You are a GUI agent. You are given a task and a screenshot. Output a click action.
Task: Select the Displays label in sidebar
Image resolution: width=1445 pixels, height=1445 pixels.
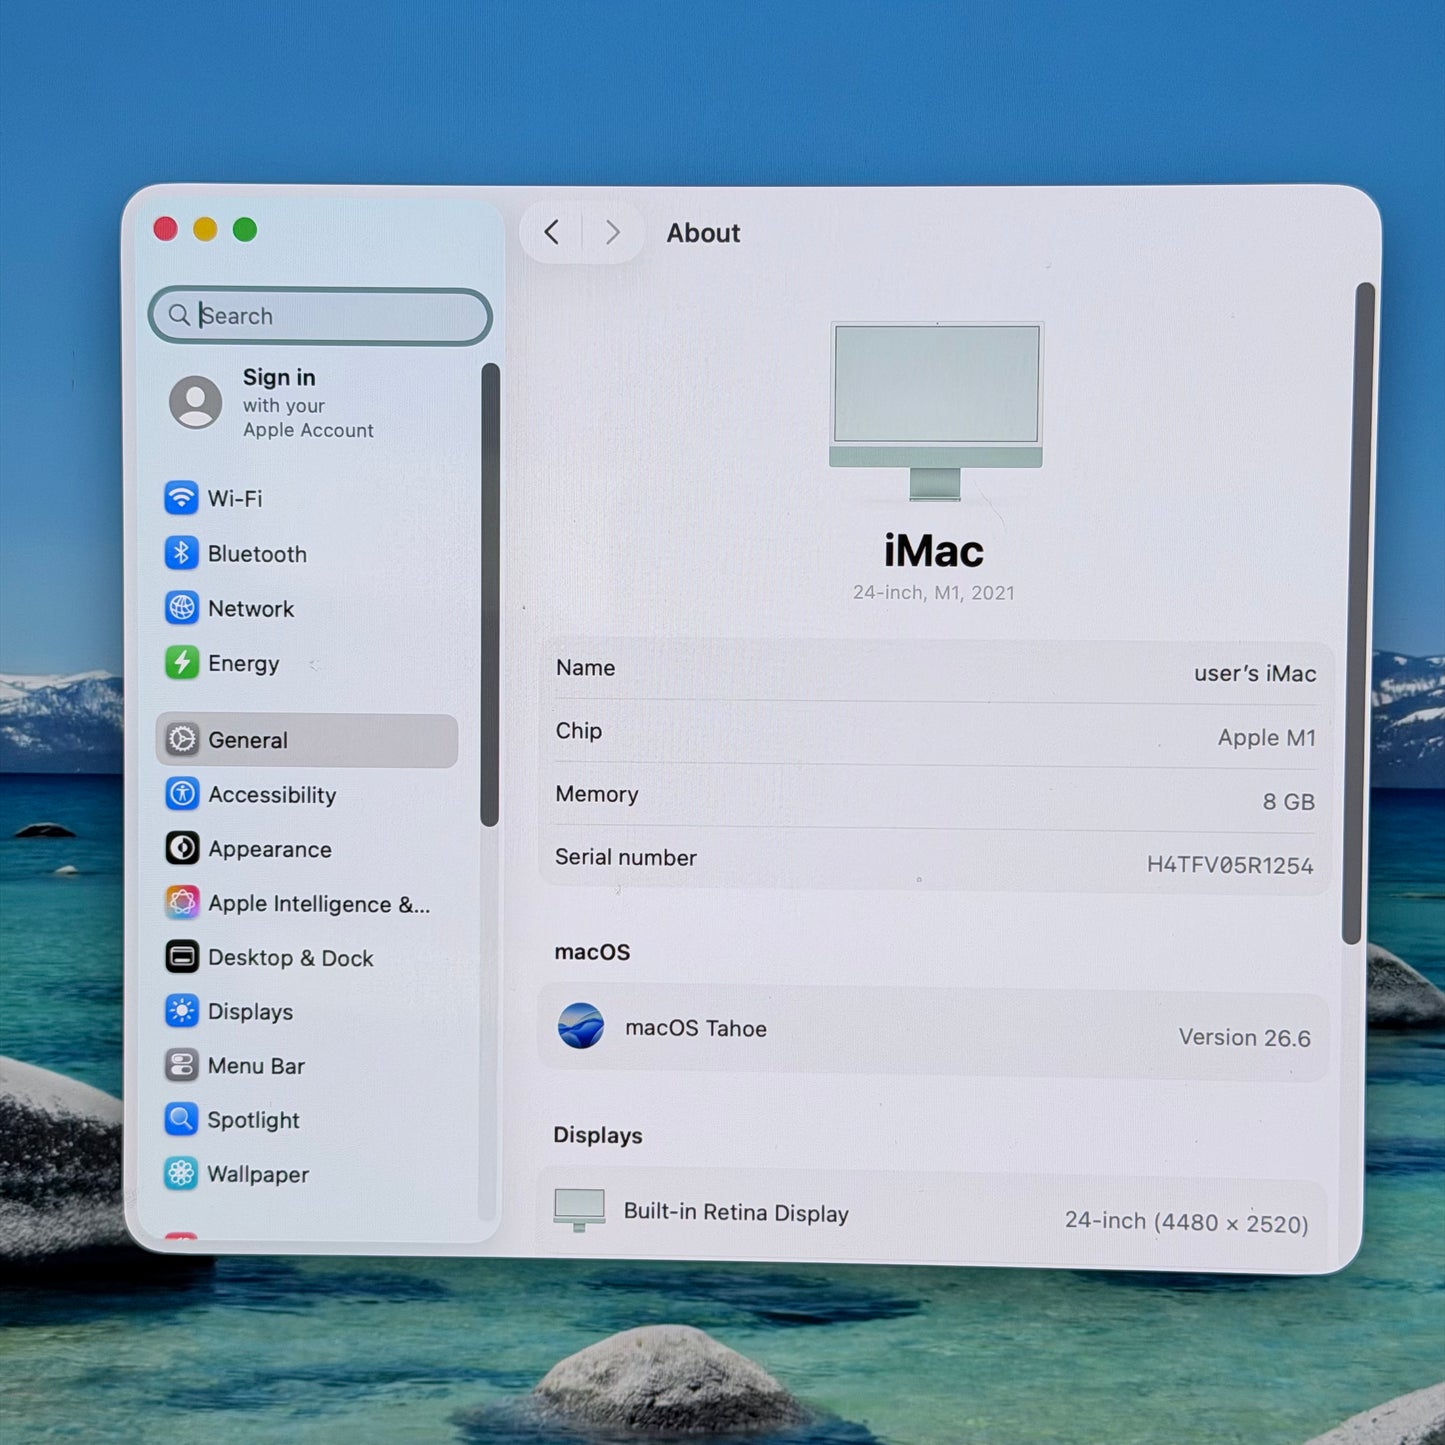(x=251, y=1012)
